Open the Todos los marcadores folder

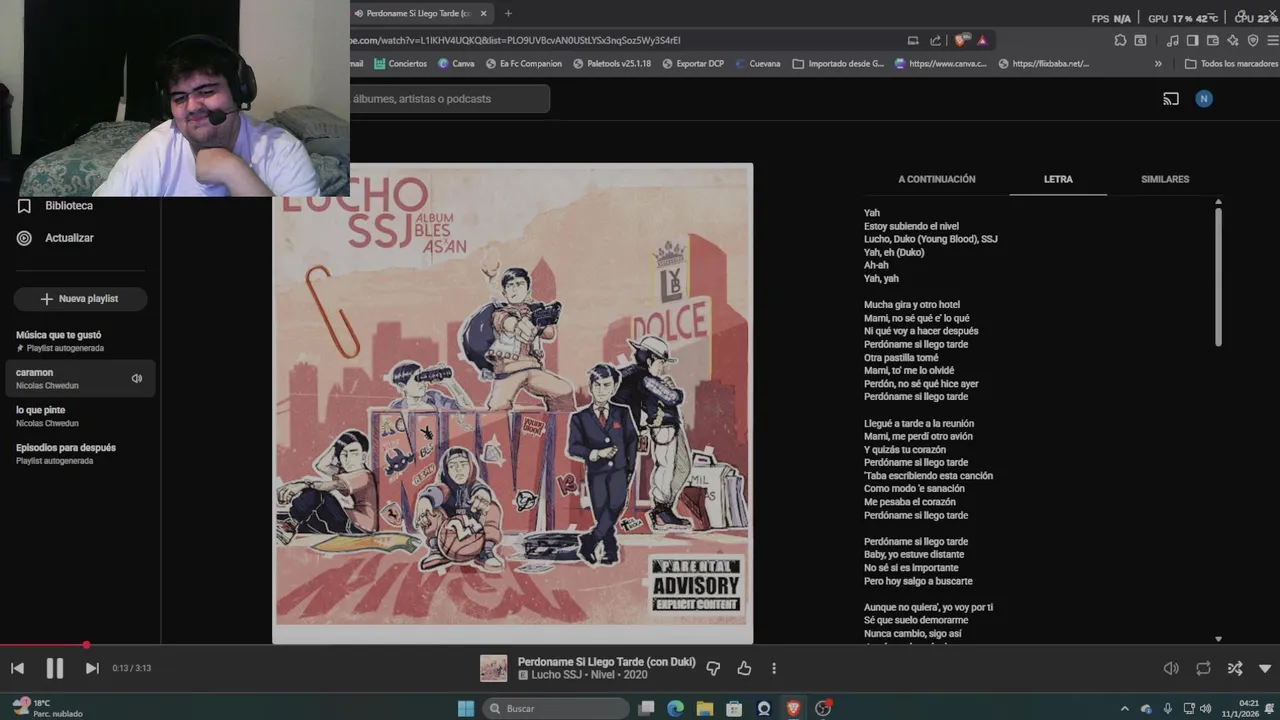click(1231, 64)
